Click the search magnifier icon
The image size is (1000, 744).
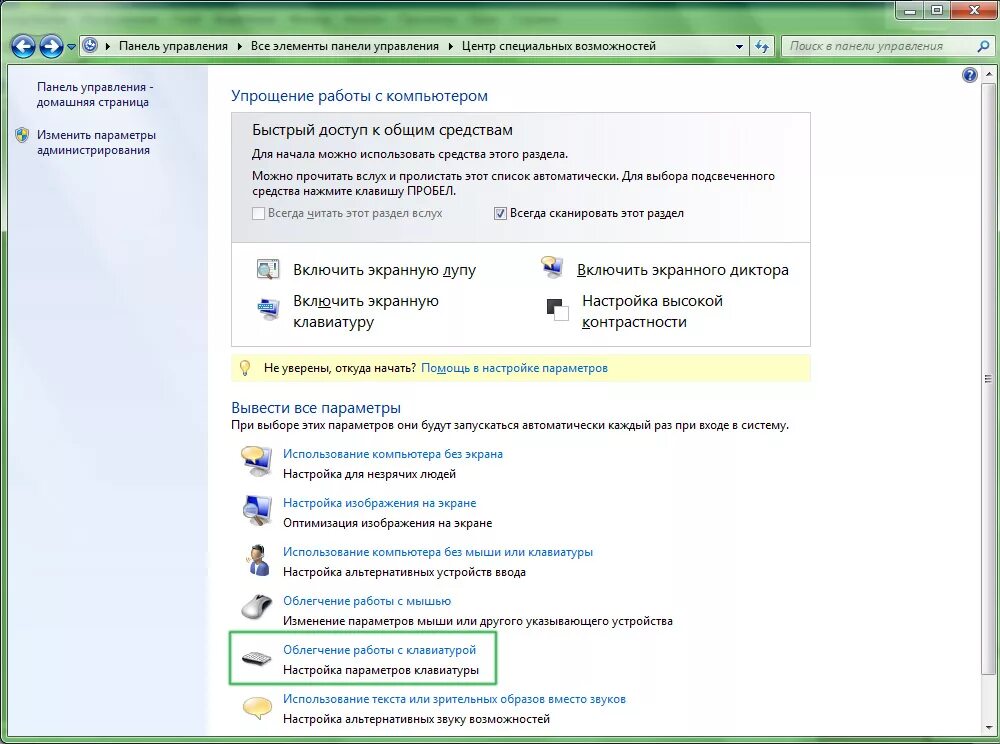983,46
